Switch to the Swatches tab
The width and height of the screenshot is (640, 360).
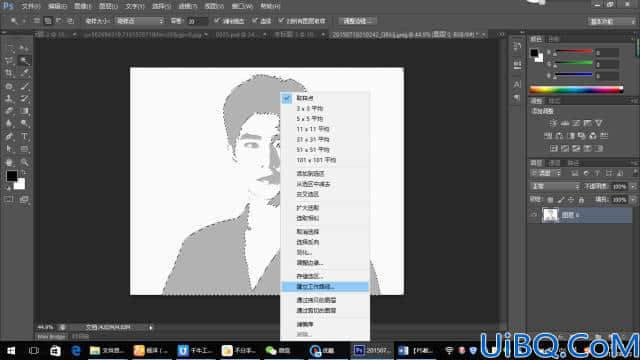(x=553, y=39)
